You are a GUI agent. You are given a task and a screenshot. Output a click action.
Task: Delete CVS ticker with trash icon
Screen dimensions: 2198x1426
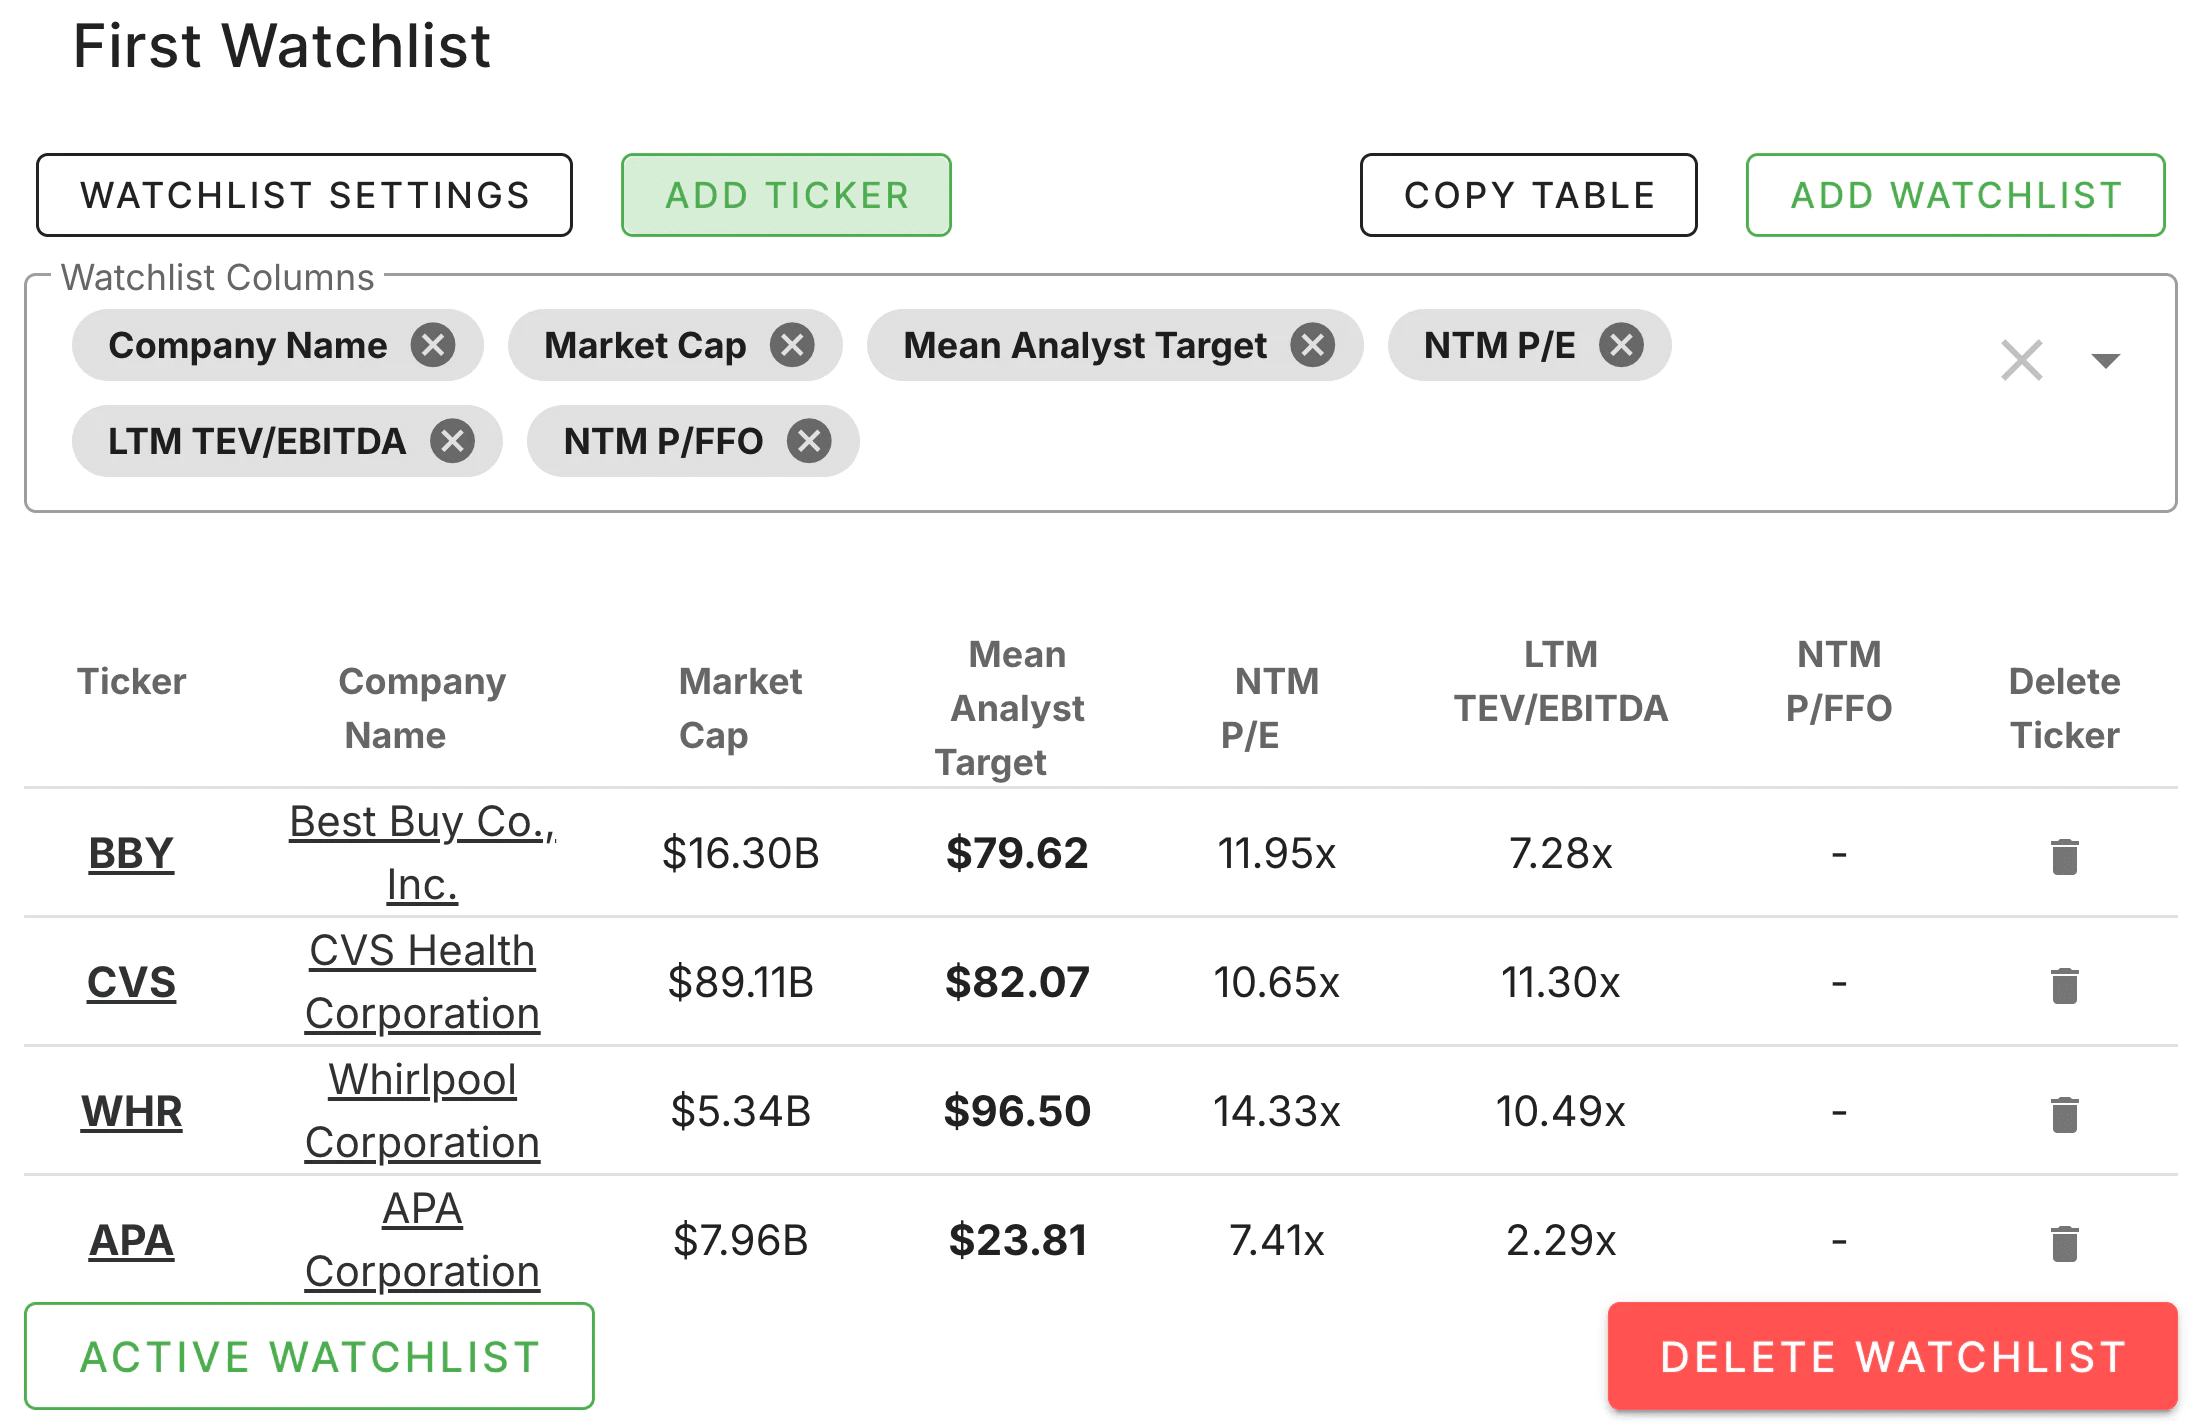click(x=2064, y=985)
